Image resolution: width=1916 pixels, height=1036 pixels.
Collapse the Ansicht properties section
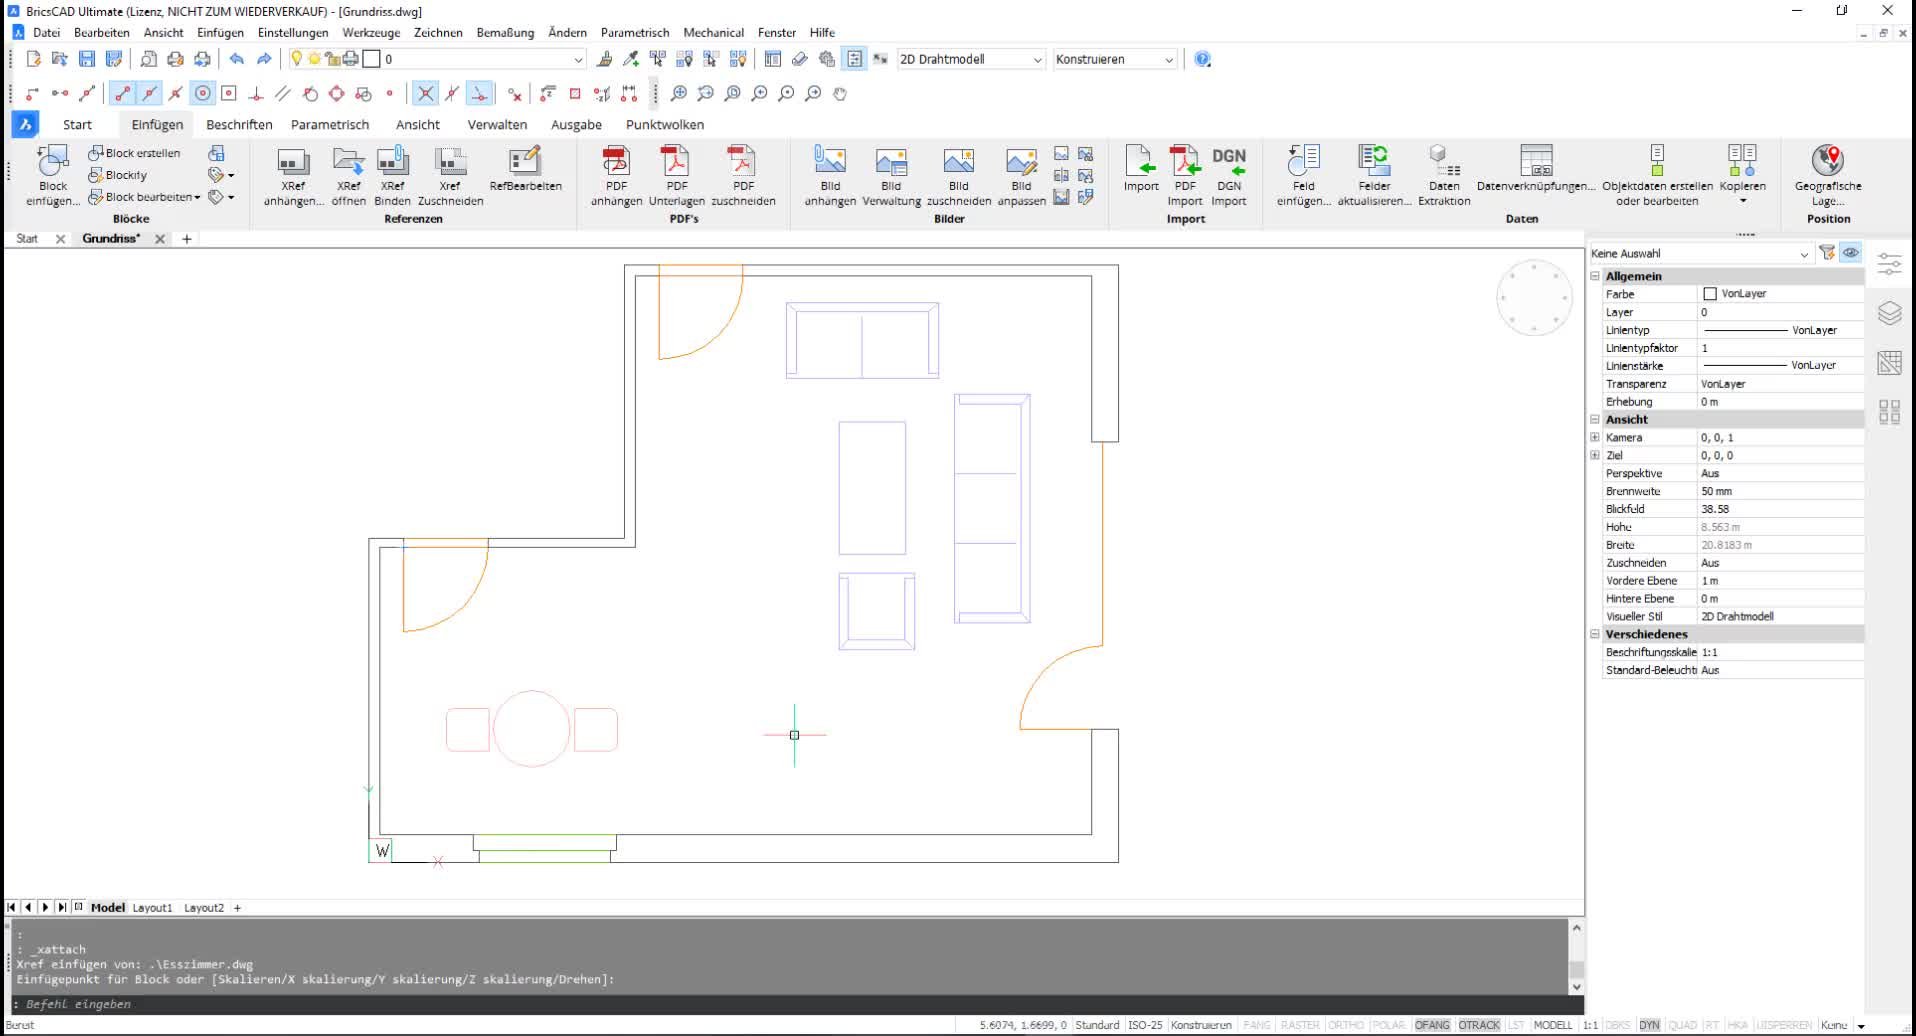coord(1595,420)
